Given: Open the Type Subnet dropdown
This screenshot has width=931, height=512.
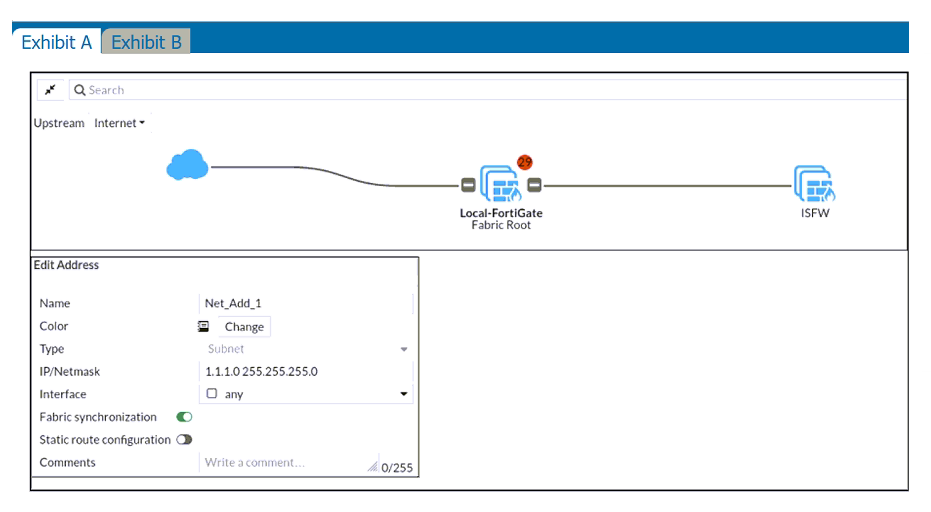Looking at the screenshot, I should [x=306, y=349].
